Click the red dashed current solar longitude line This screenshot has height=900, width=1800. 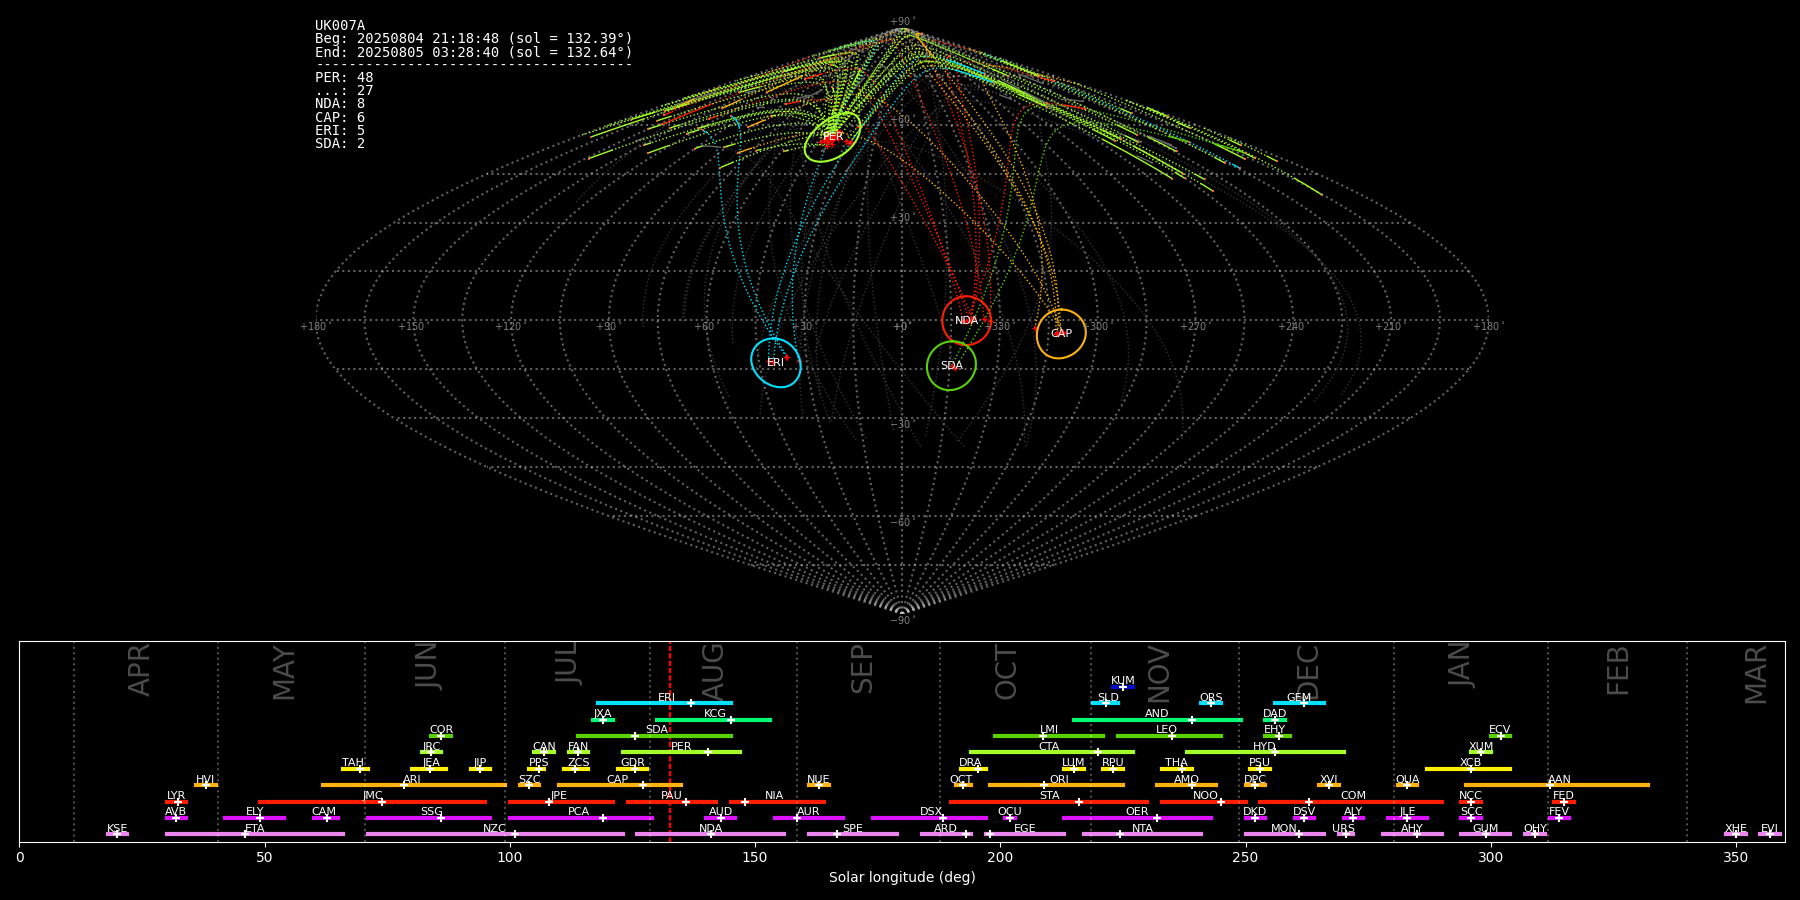(x=670, y=741)
